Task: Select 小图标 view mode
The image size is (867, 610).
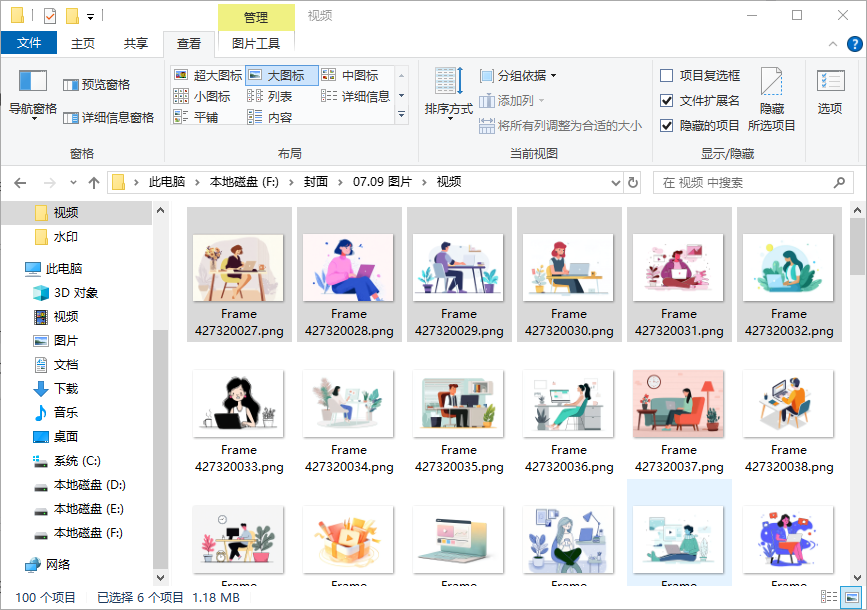Action: coord(208,94)
